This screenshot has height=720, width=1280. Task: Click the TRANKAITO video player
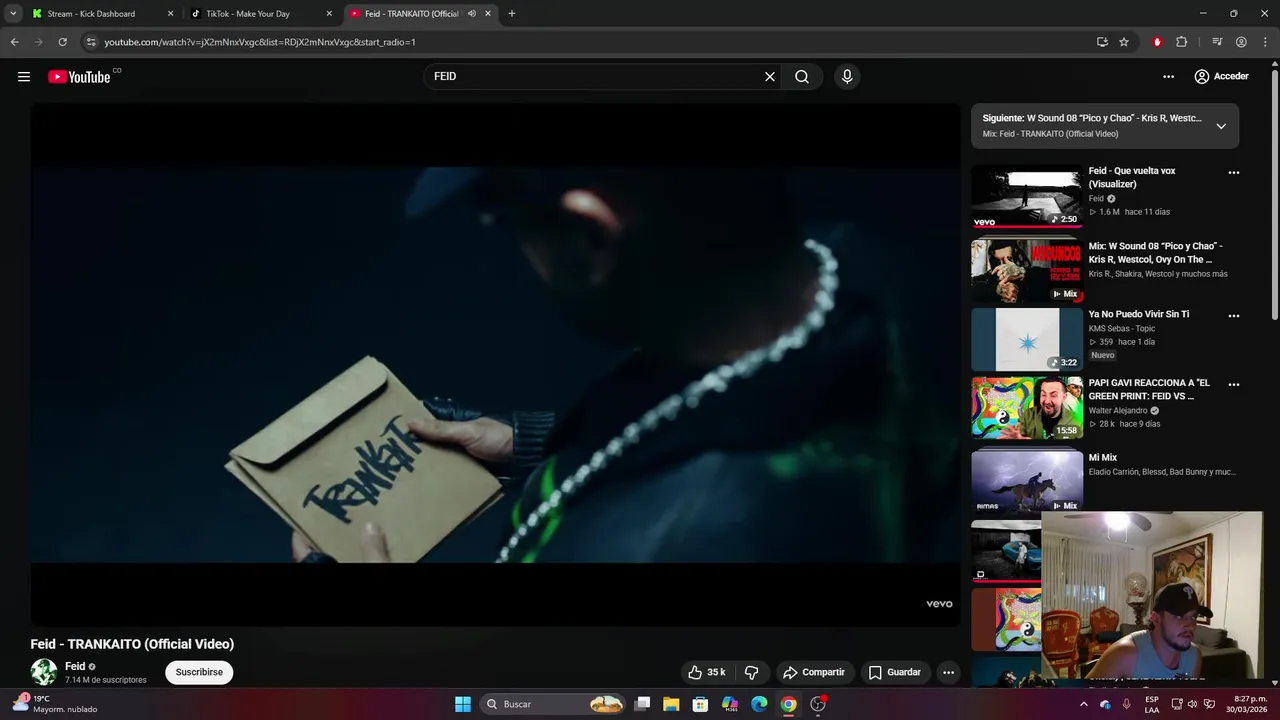[495, 365]
